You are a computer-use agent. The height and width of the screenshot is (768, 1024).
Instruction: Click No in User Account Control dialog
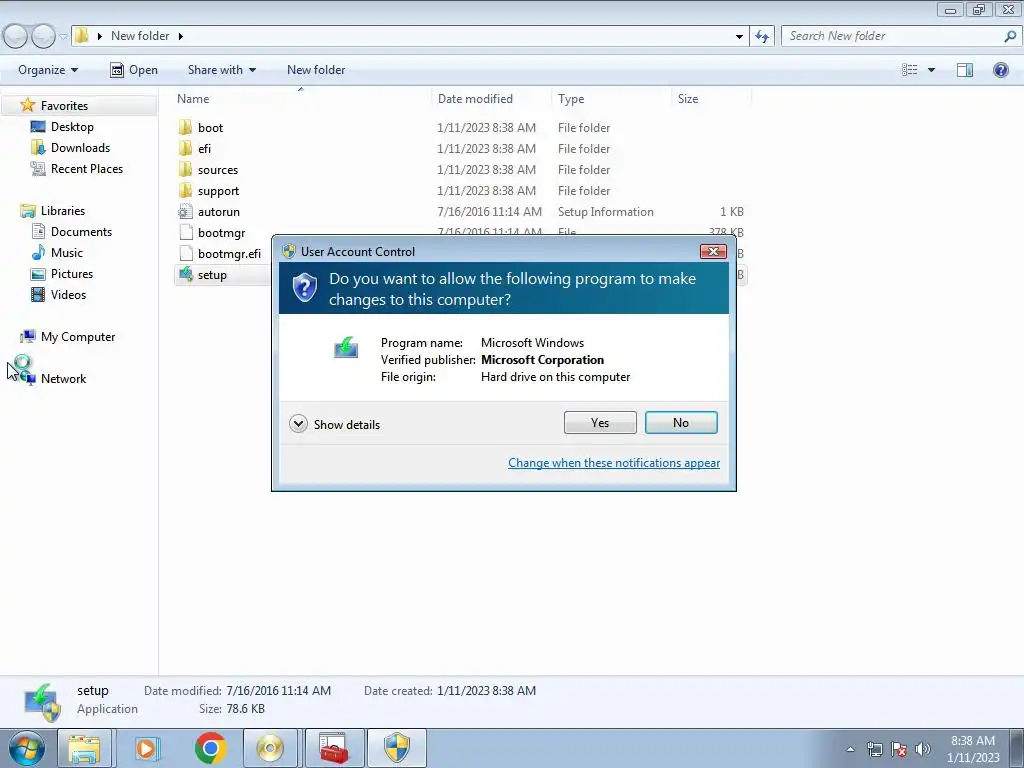coord(680,423)
